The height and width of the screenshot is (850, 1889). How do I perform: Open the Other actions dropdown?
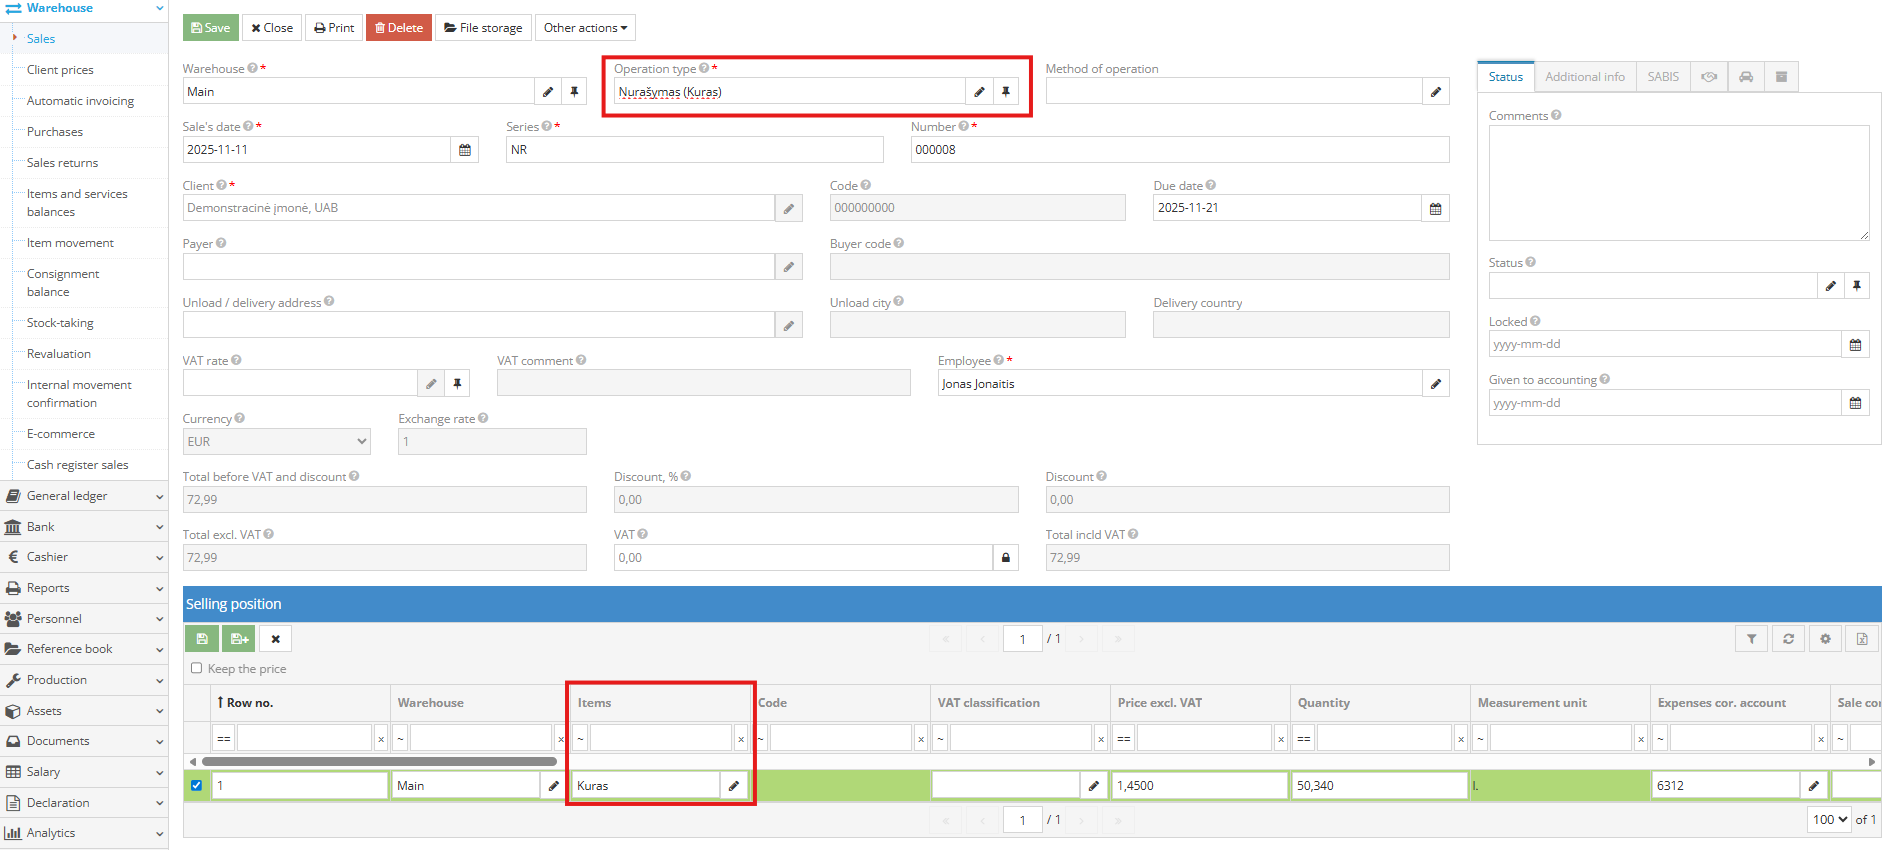585,28
